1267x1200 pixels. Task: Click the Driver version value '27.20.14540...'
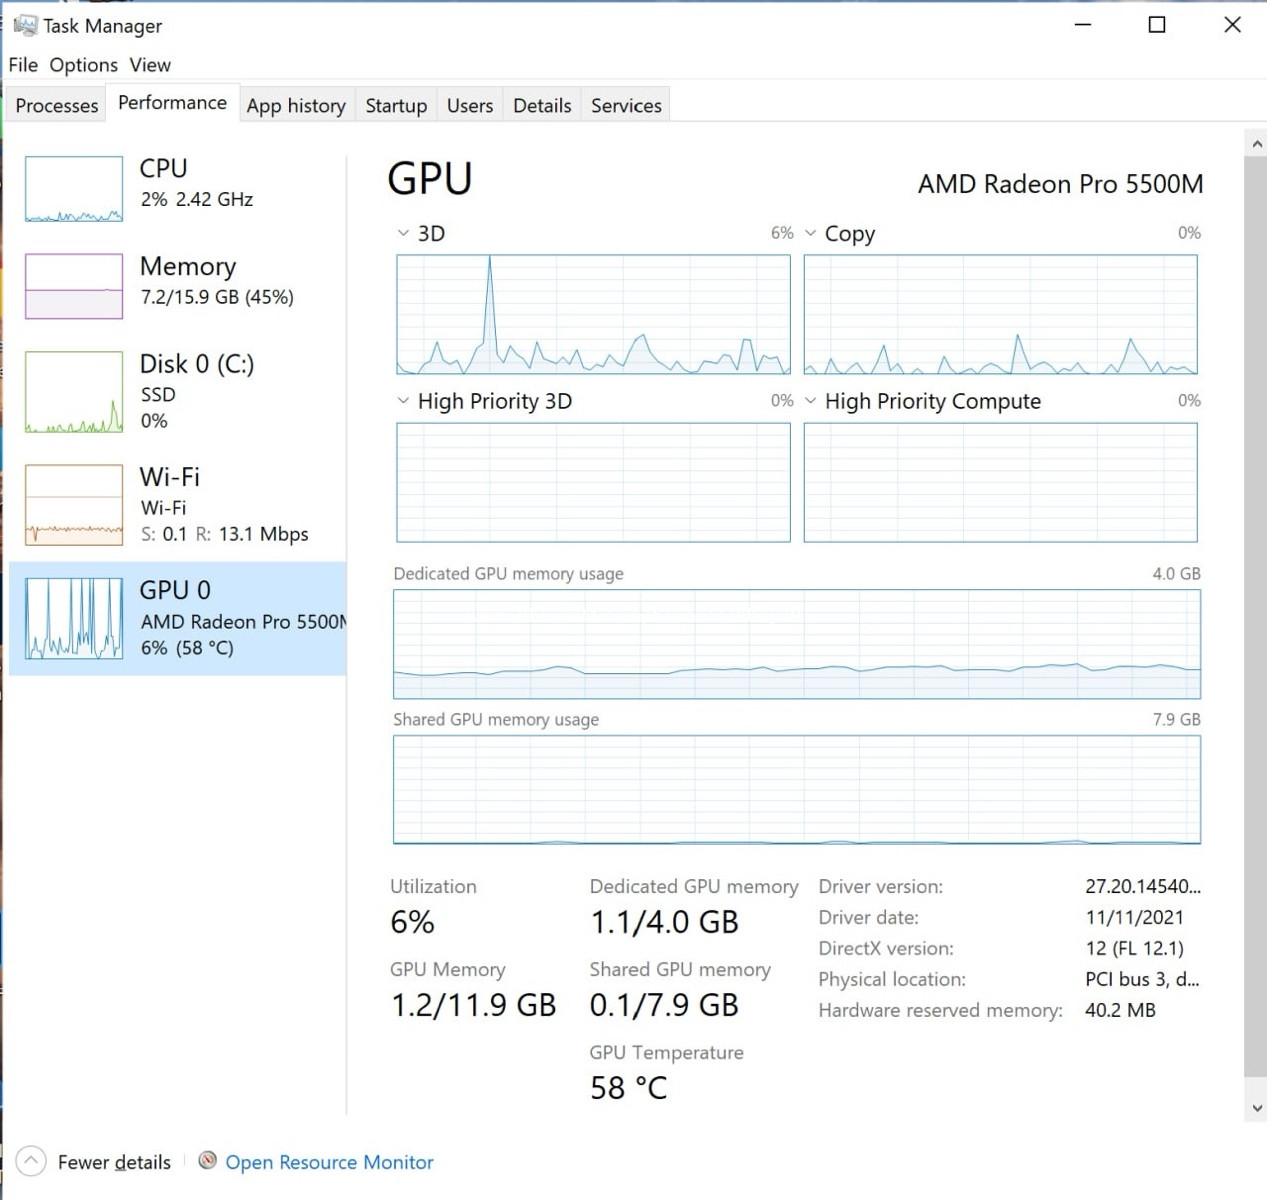click(1143, 886)
